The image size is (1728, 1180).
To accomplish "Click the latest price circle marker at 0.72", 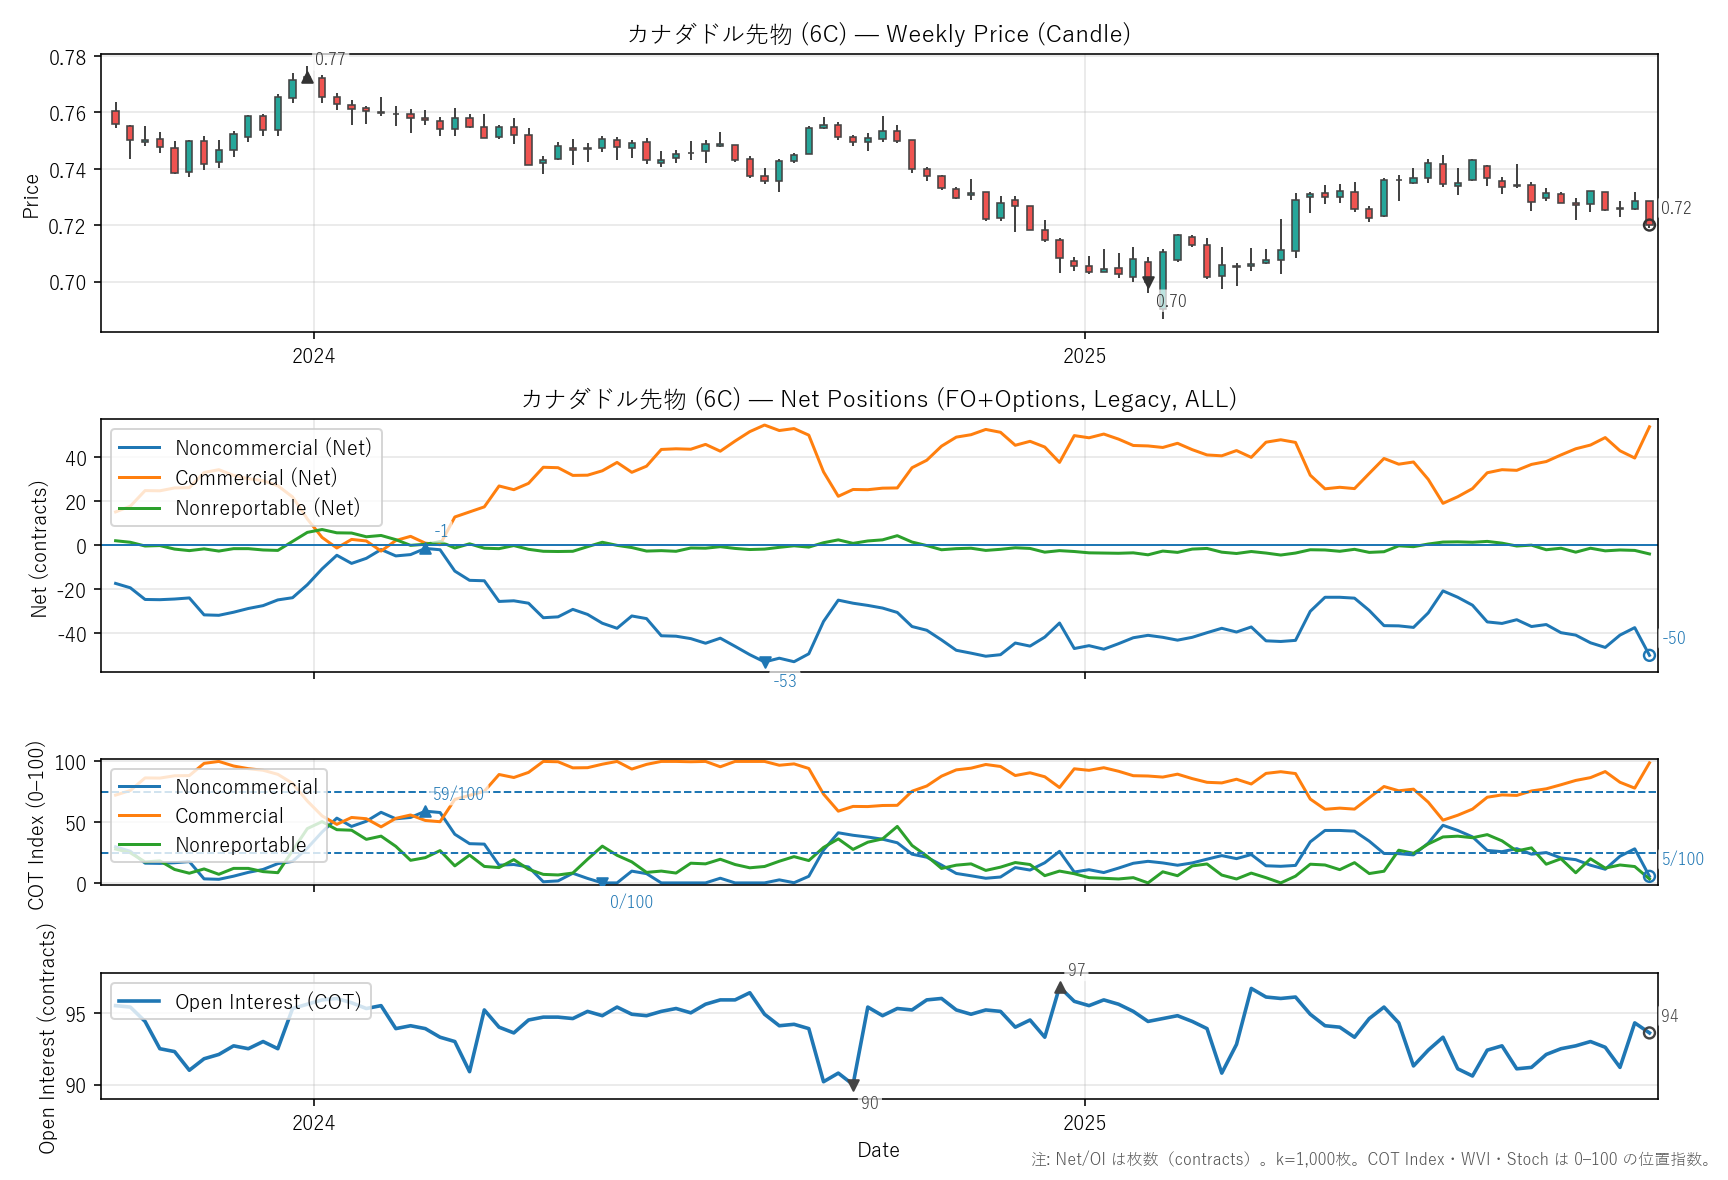I will pos(1649,225).
